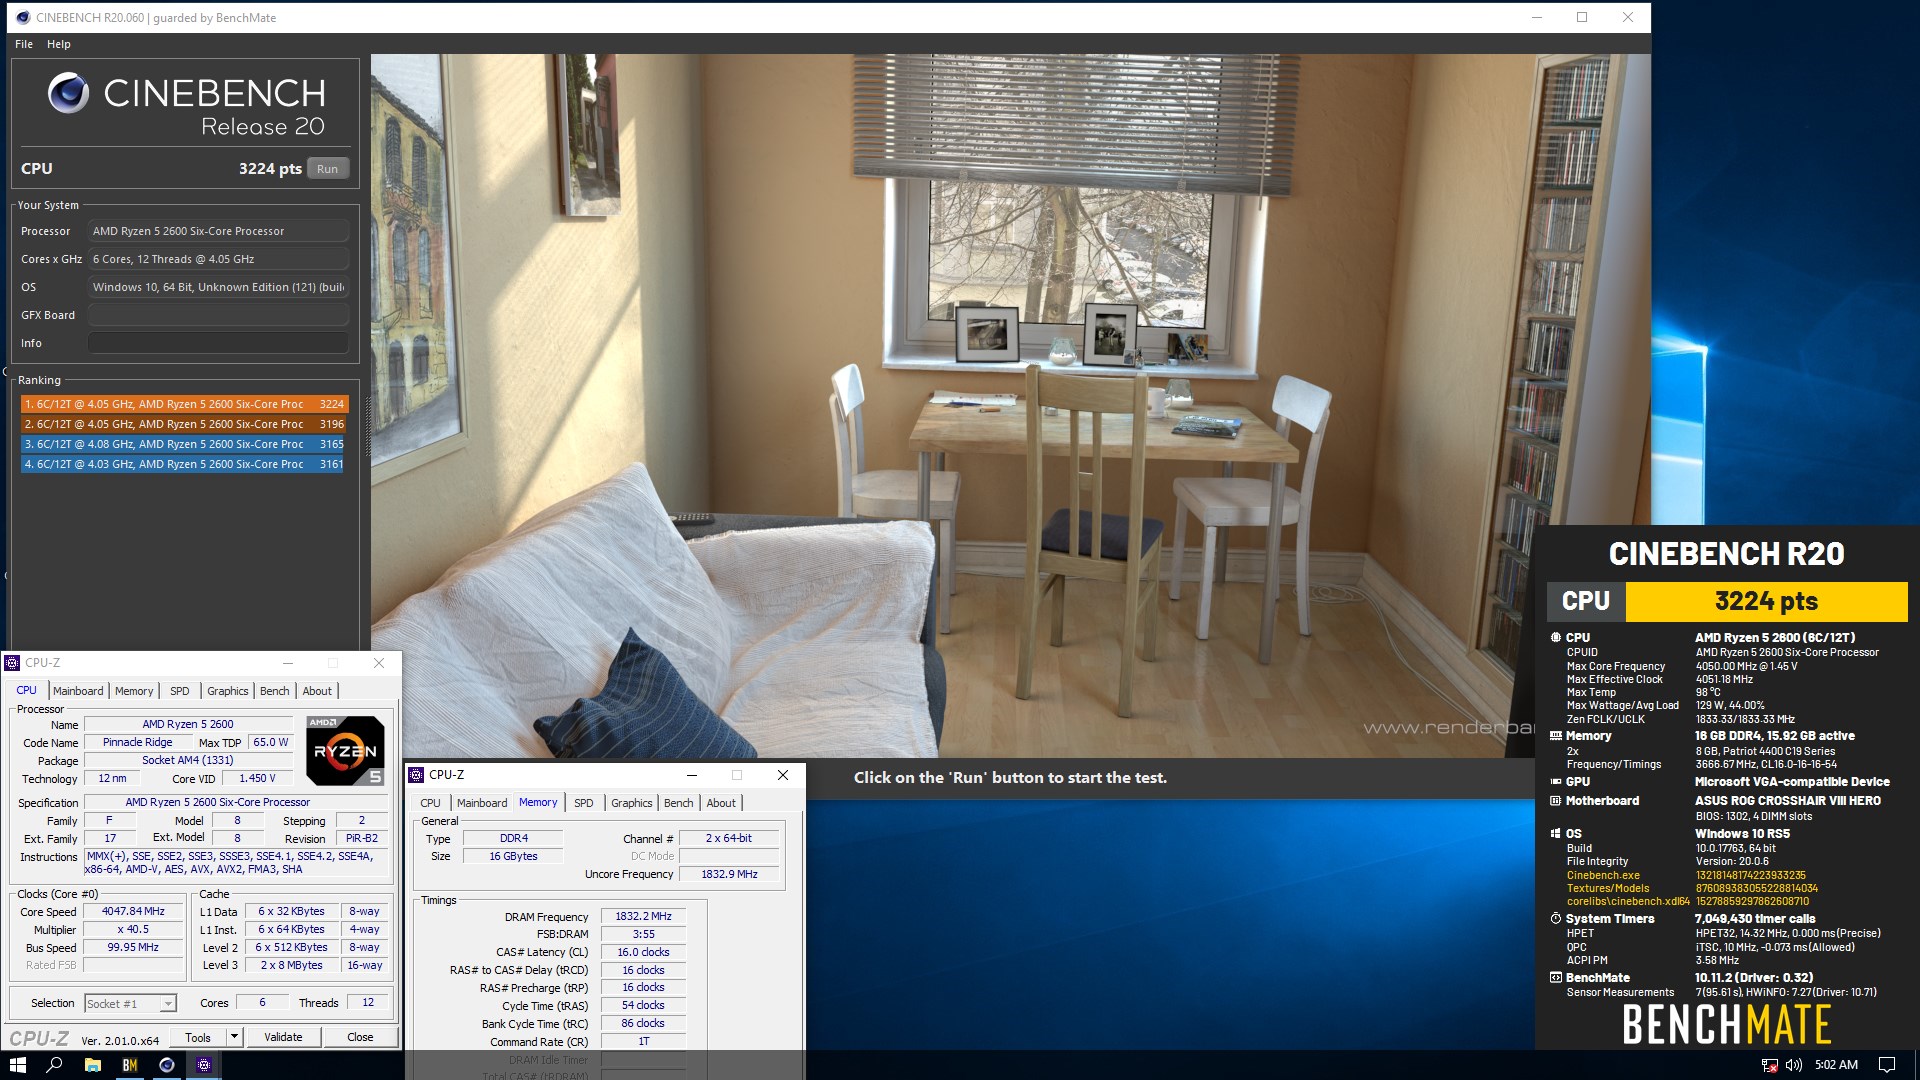Click the volume speaker tray icon
1920x1080 pixels.
click(1794, 1065)
